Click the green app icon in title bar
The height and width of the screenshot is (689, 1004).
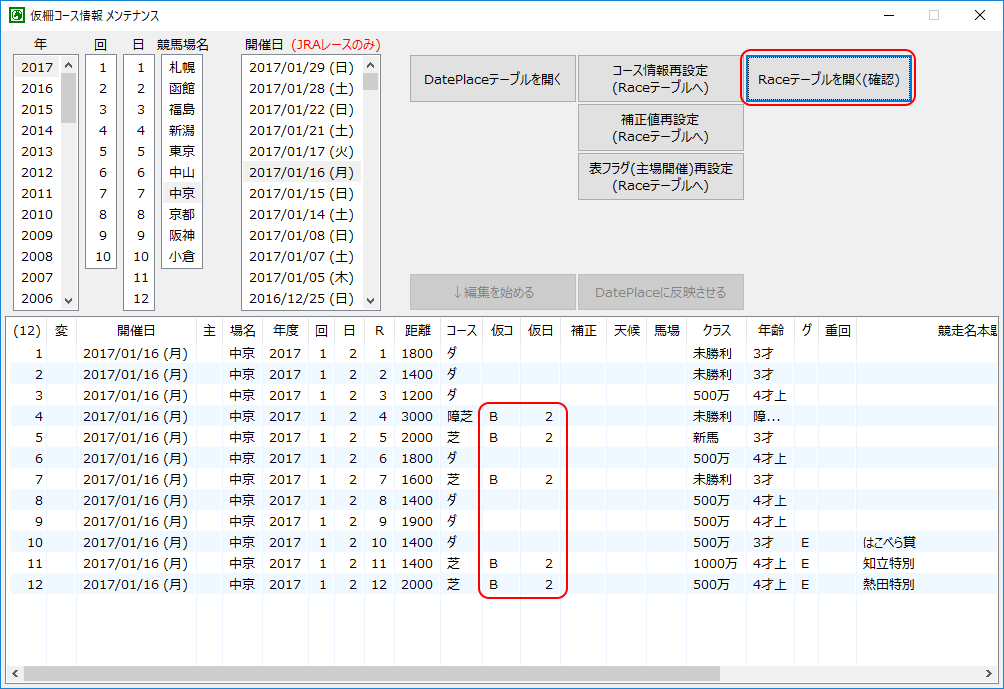pos(17,15)
